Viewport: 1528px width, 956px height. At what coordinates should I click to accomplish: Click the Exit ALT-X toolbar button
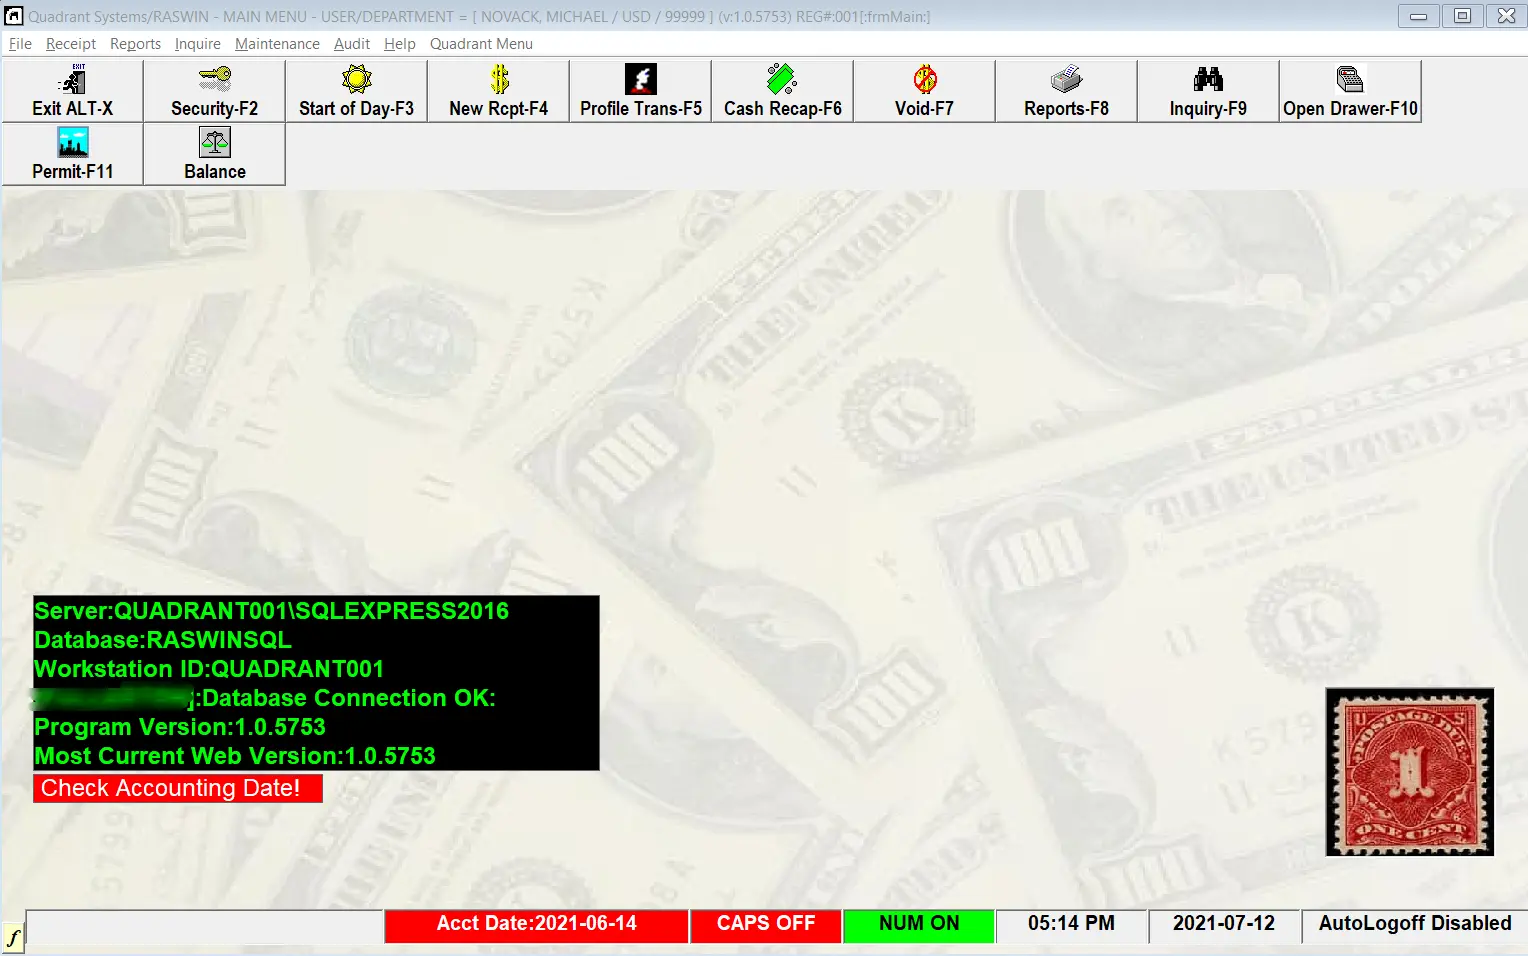[72, 91]
